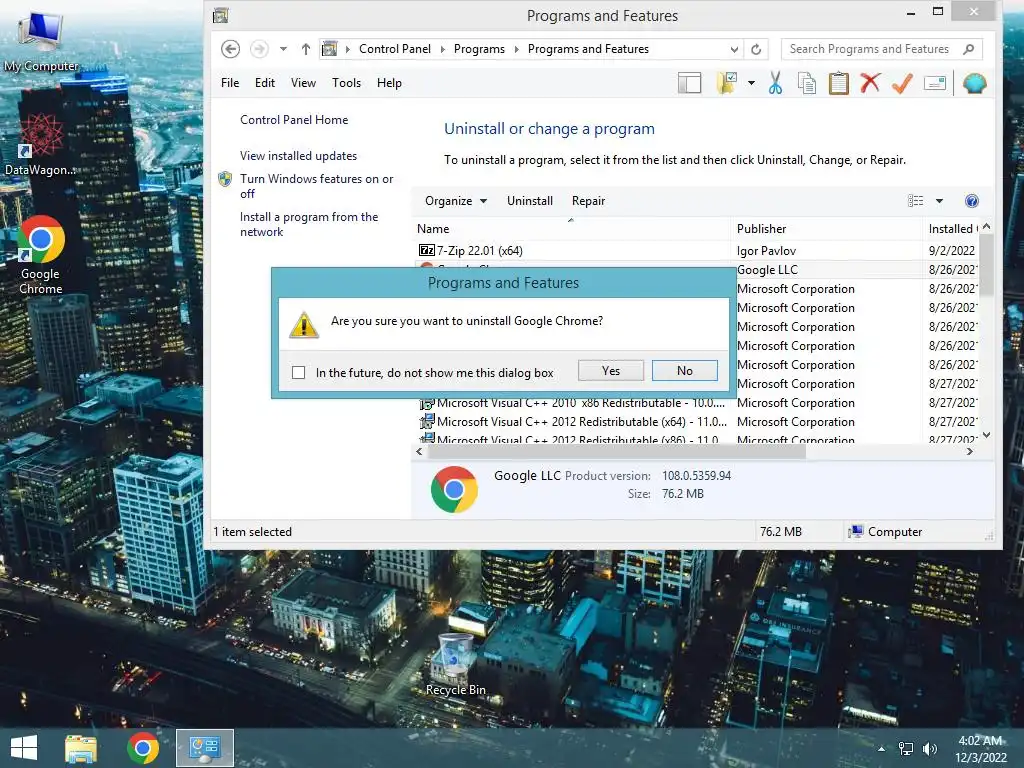Click the Cut scissors toolbar icon

[x=775, y=83]
